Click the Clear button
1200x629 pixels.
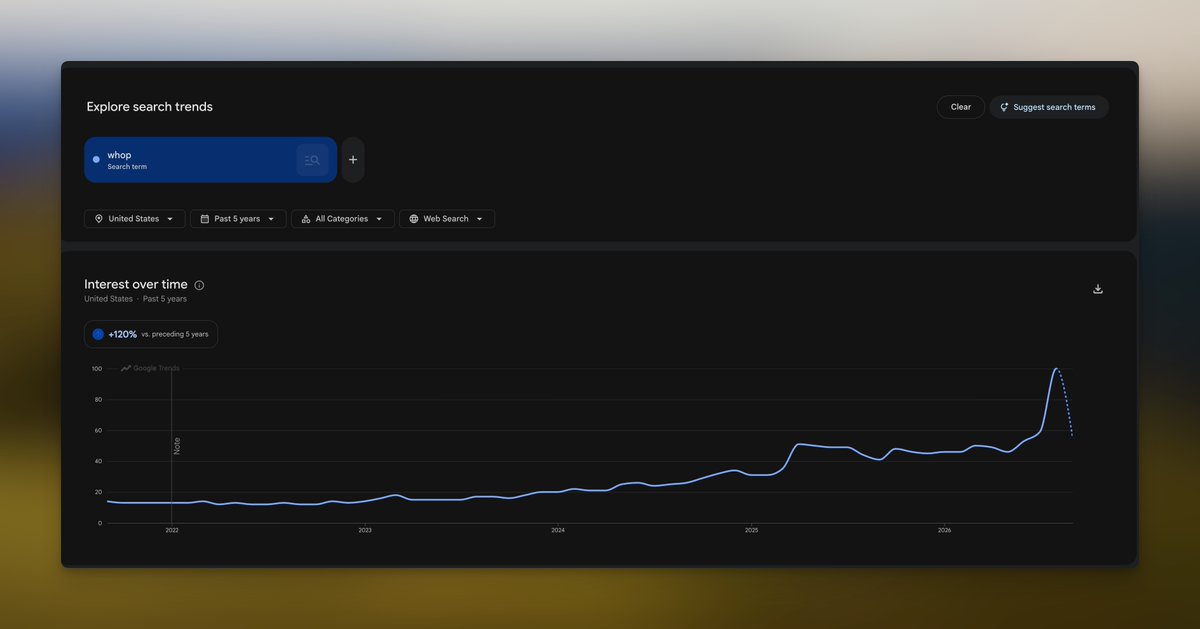click(x=960, y=107)
